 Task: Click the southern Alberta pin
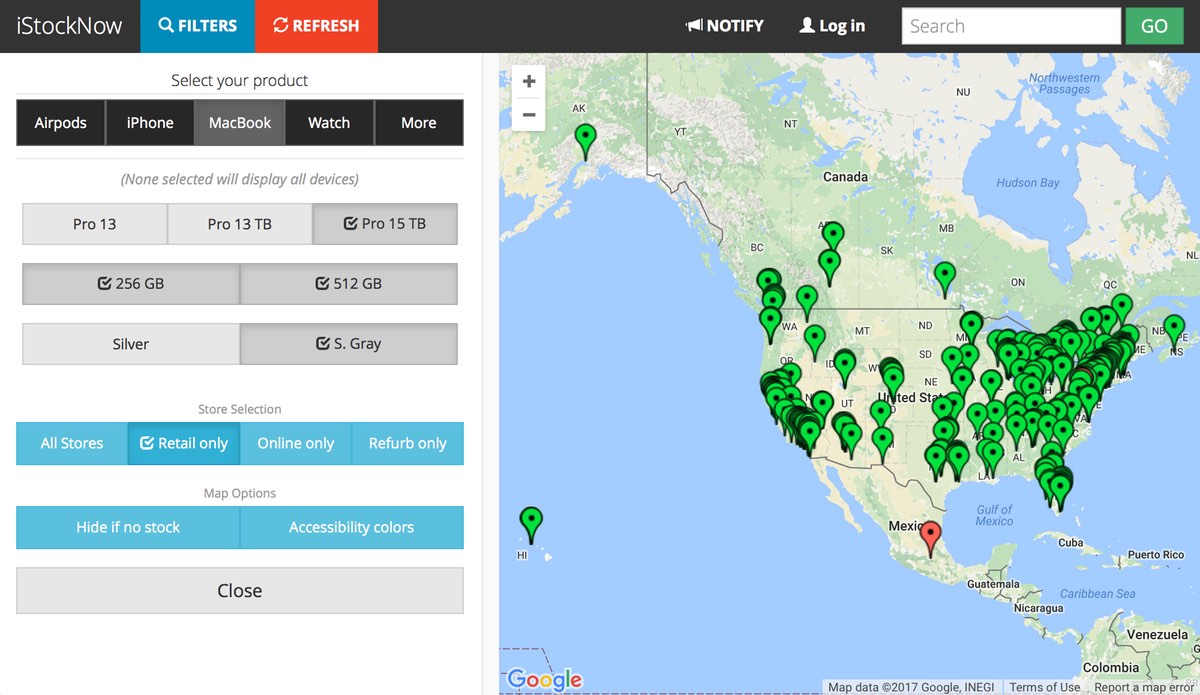coord(829,267)
